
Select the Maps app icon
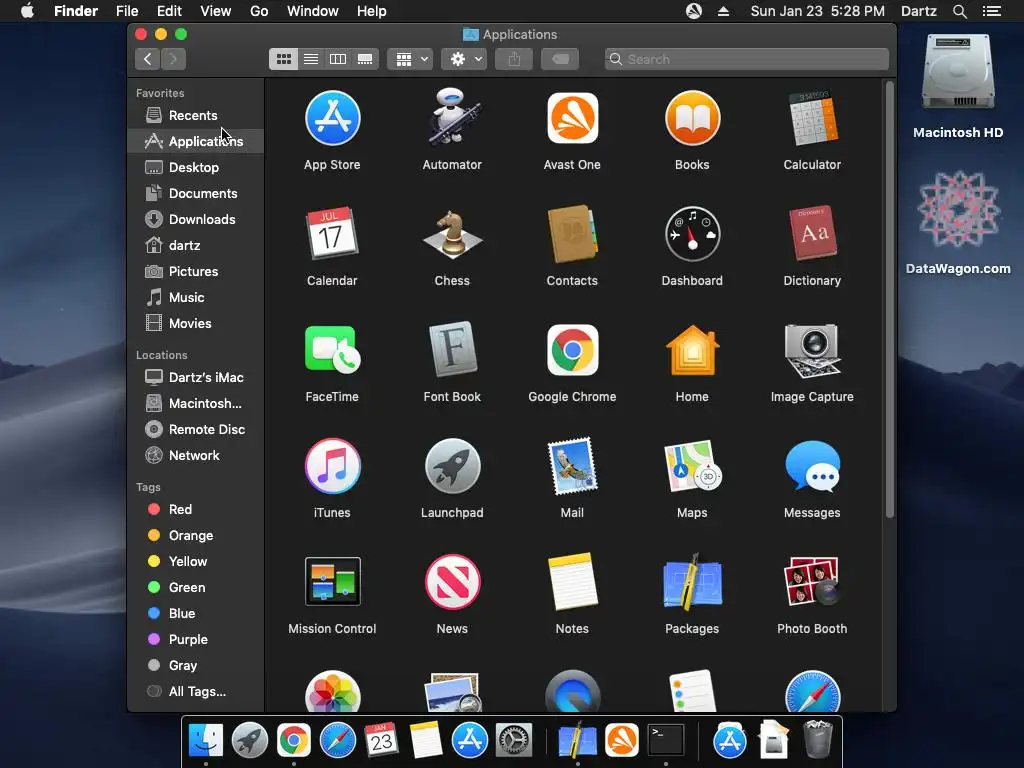point(692,466)
